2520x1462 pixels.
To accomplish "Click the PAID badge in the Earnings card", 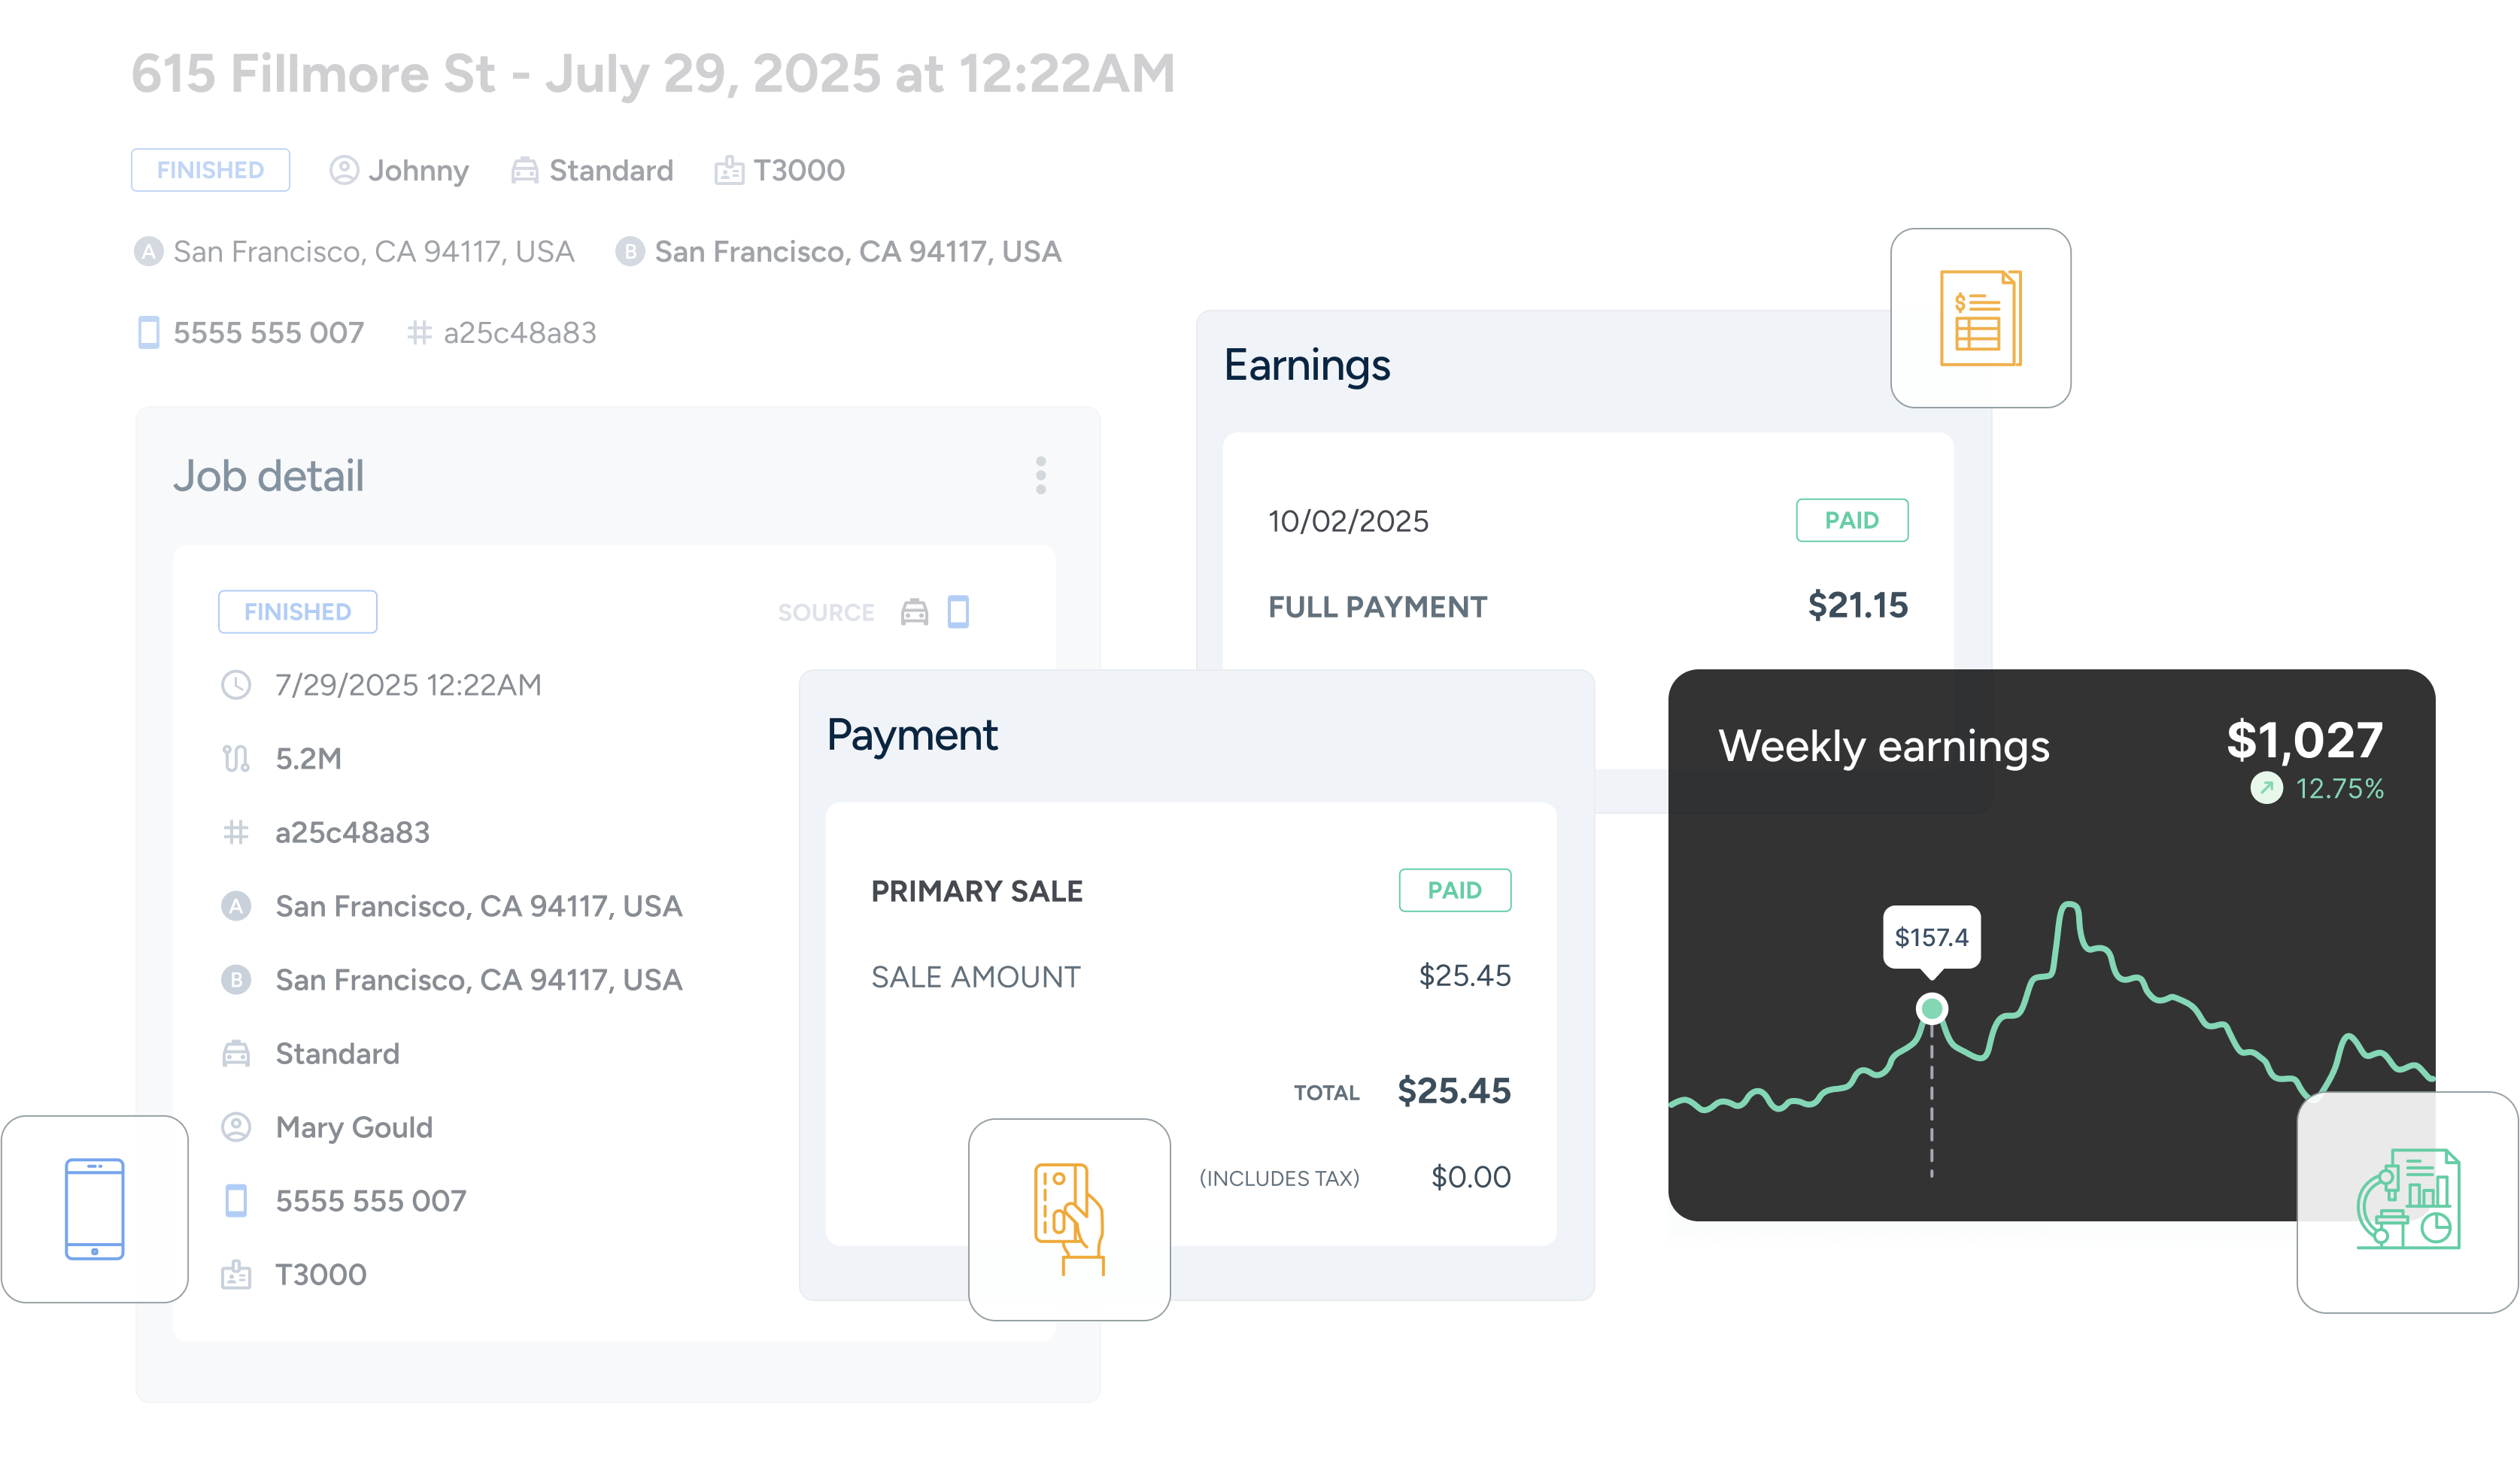I will point(1852,520).
